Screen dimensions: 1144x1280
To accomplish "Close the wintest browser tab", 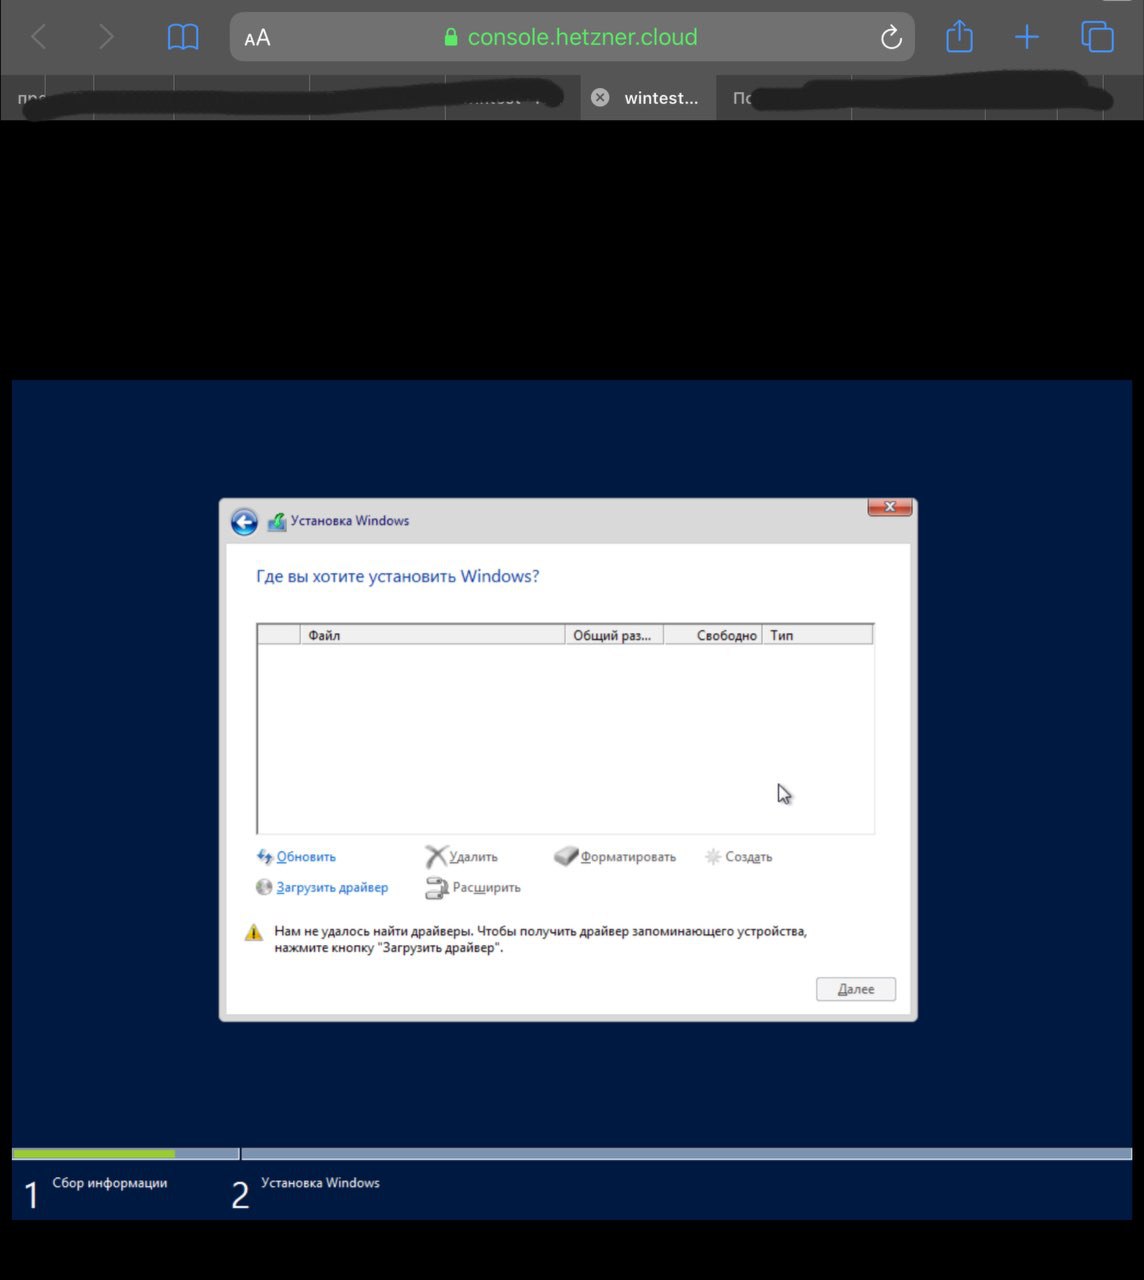I will pyautogui.click(x=600, y=97).
